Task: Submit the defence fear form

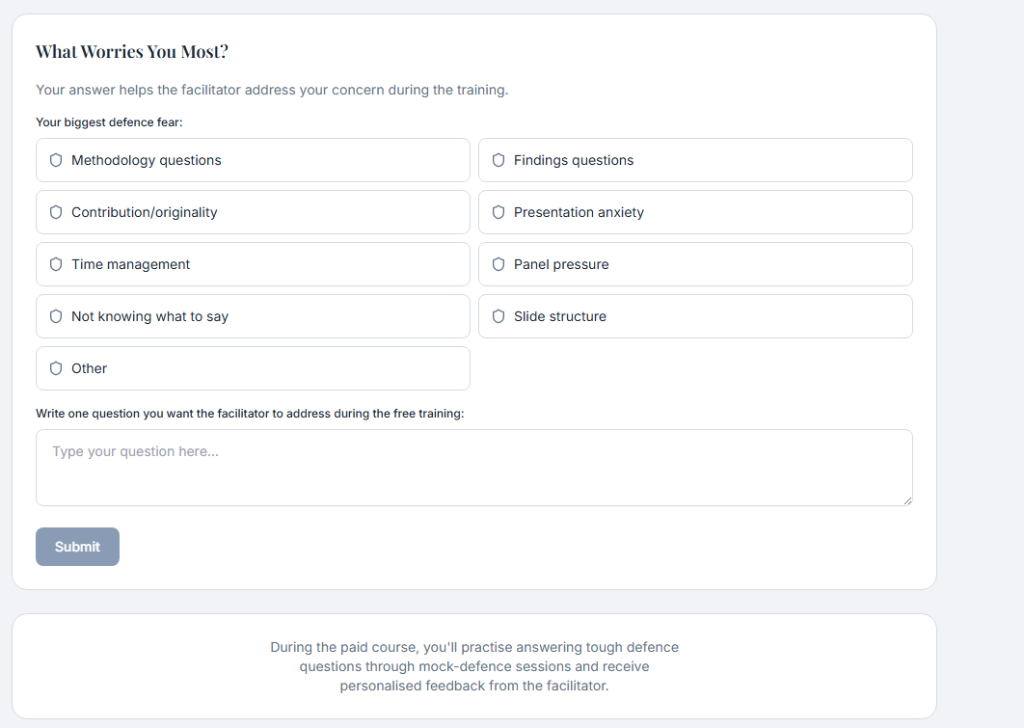Action: click(x=78, y=546)
